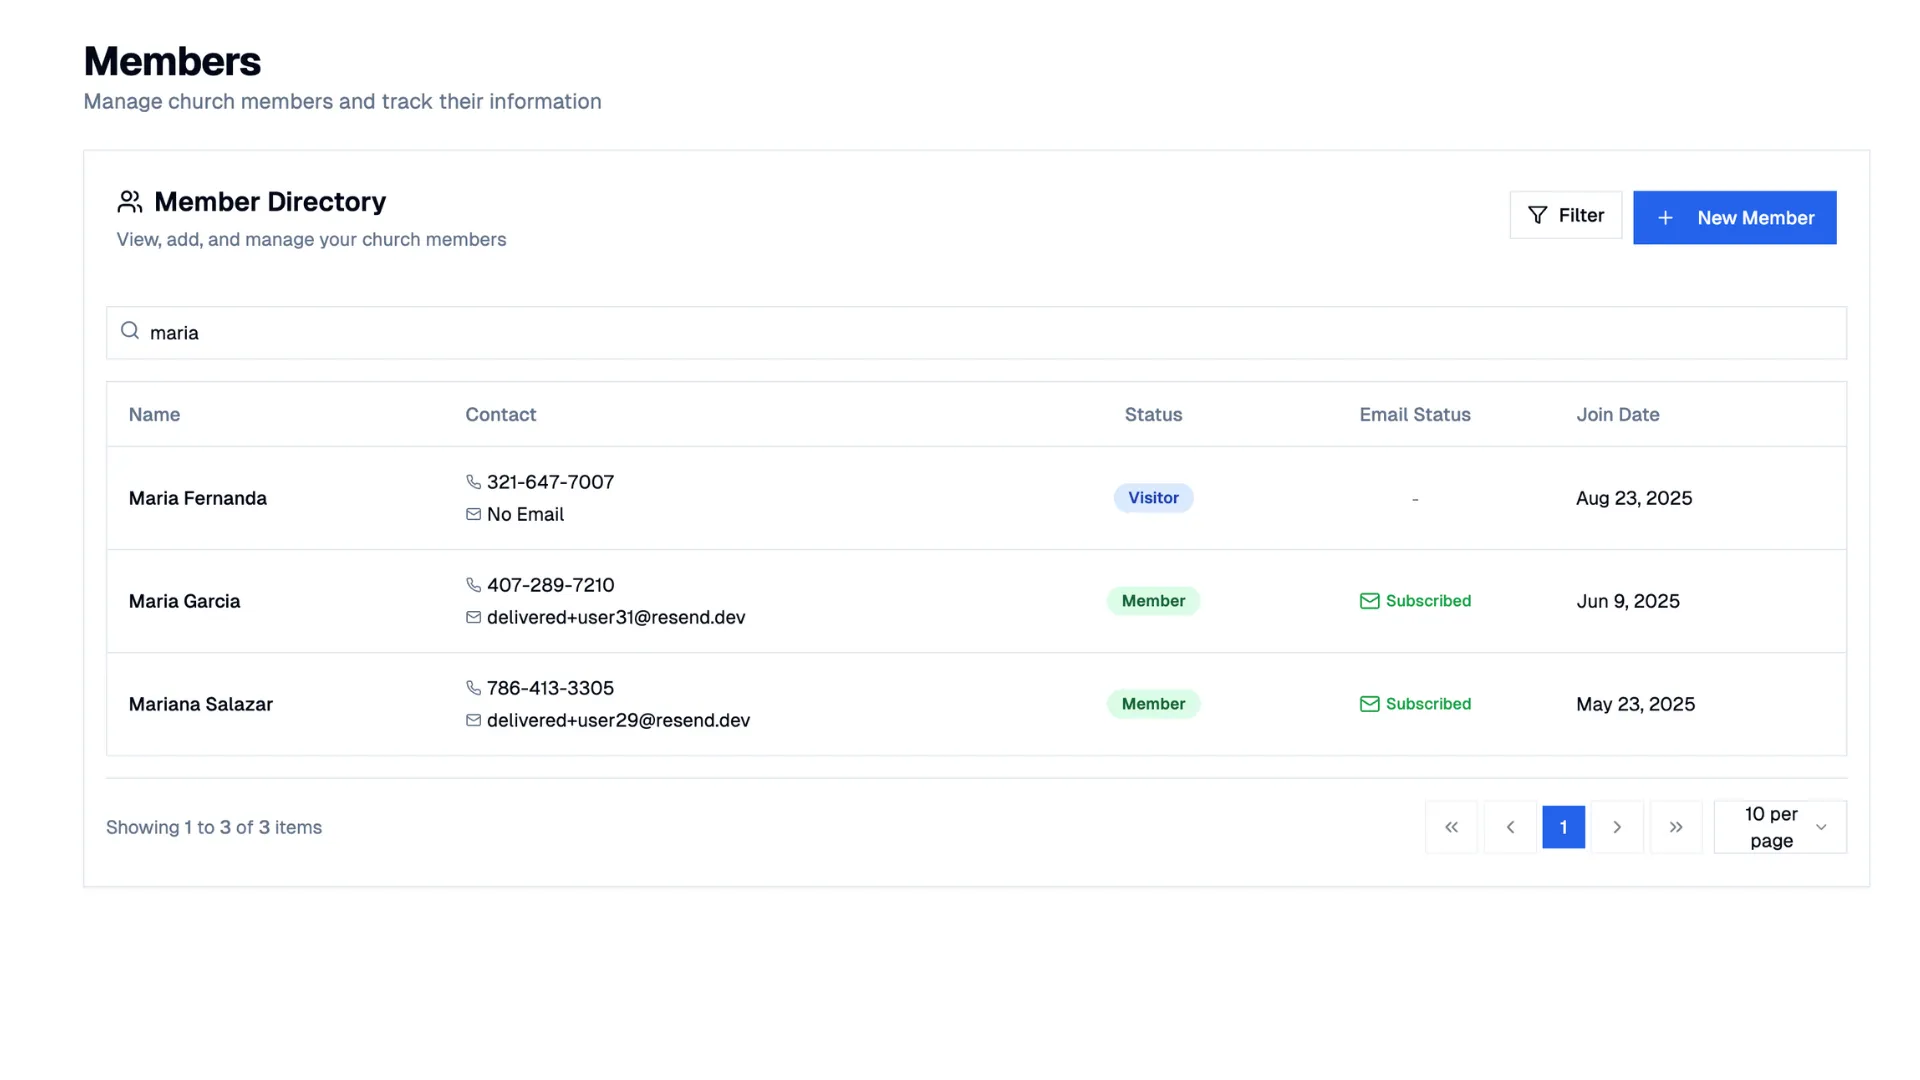Click the plus icon on New Member button
Viewport: 1920px width, 1080px height.
point(1664,217)
